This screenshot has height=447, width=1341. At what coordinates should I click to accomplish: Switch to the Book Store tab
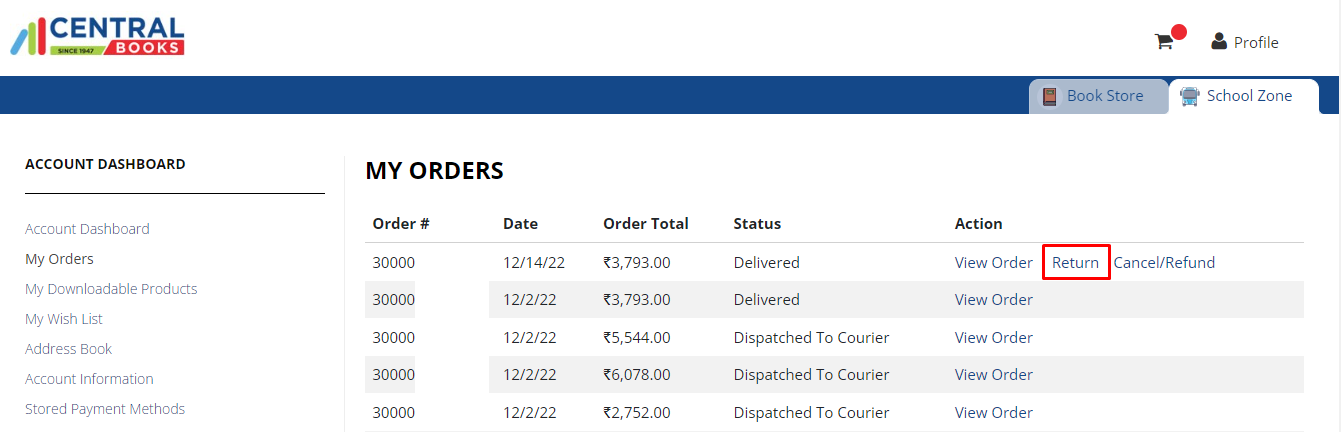coord(1104,96)
